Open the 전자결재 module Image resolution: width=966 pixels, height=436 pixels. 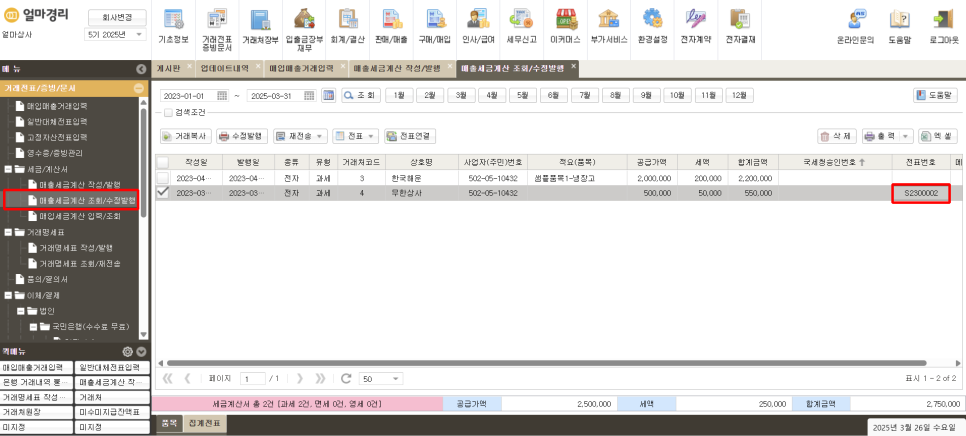click(739, 26)
